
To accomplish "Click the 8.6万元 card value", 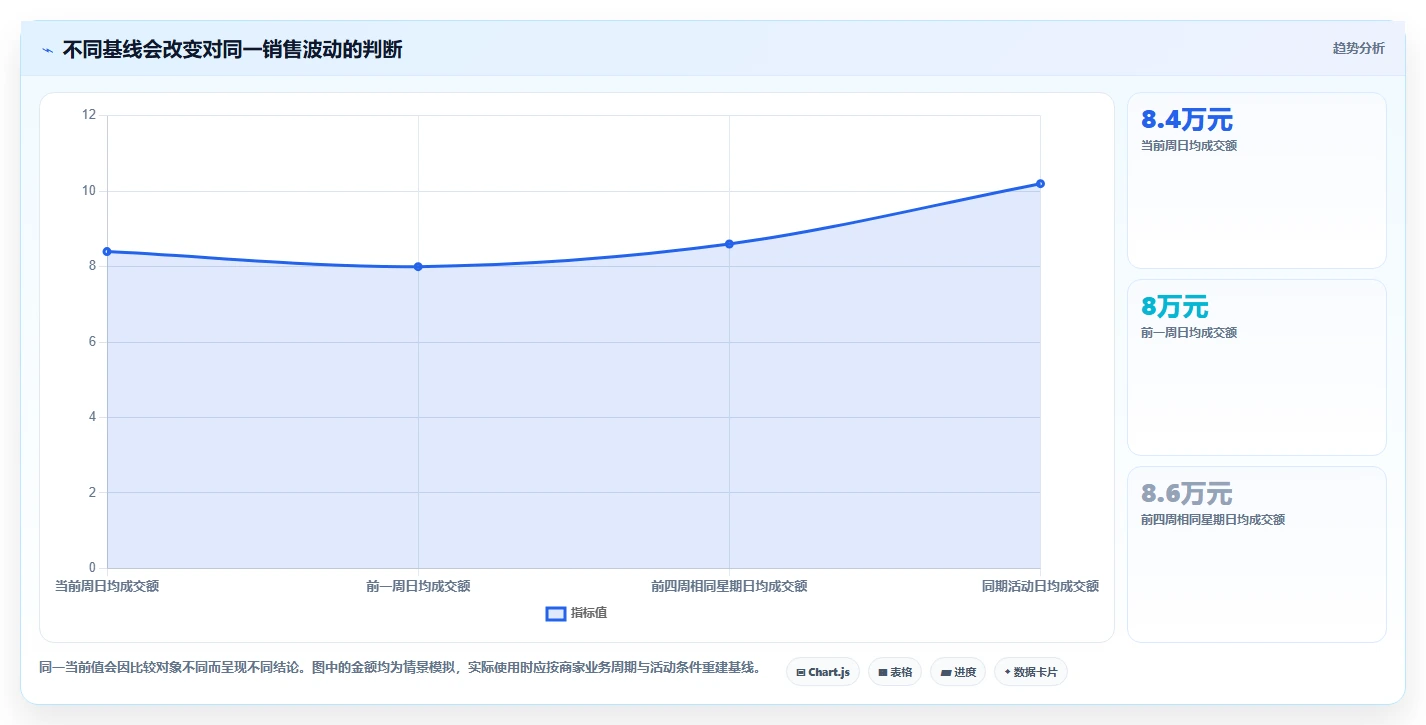I will (x=1187, y=494).
